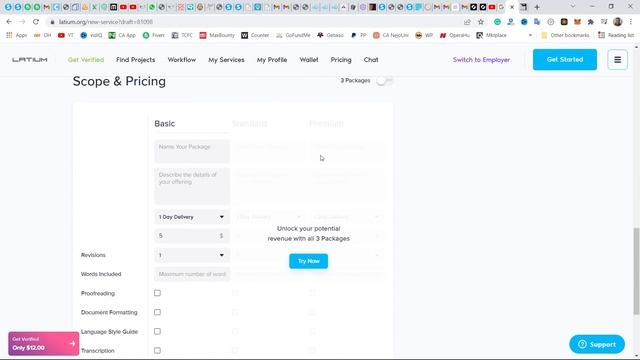Click the Name Your Package field
Screen dimensions: 640x360
tap(192, 151)
